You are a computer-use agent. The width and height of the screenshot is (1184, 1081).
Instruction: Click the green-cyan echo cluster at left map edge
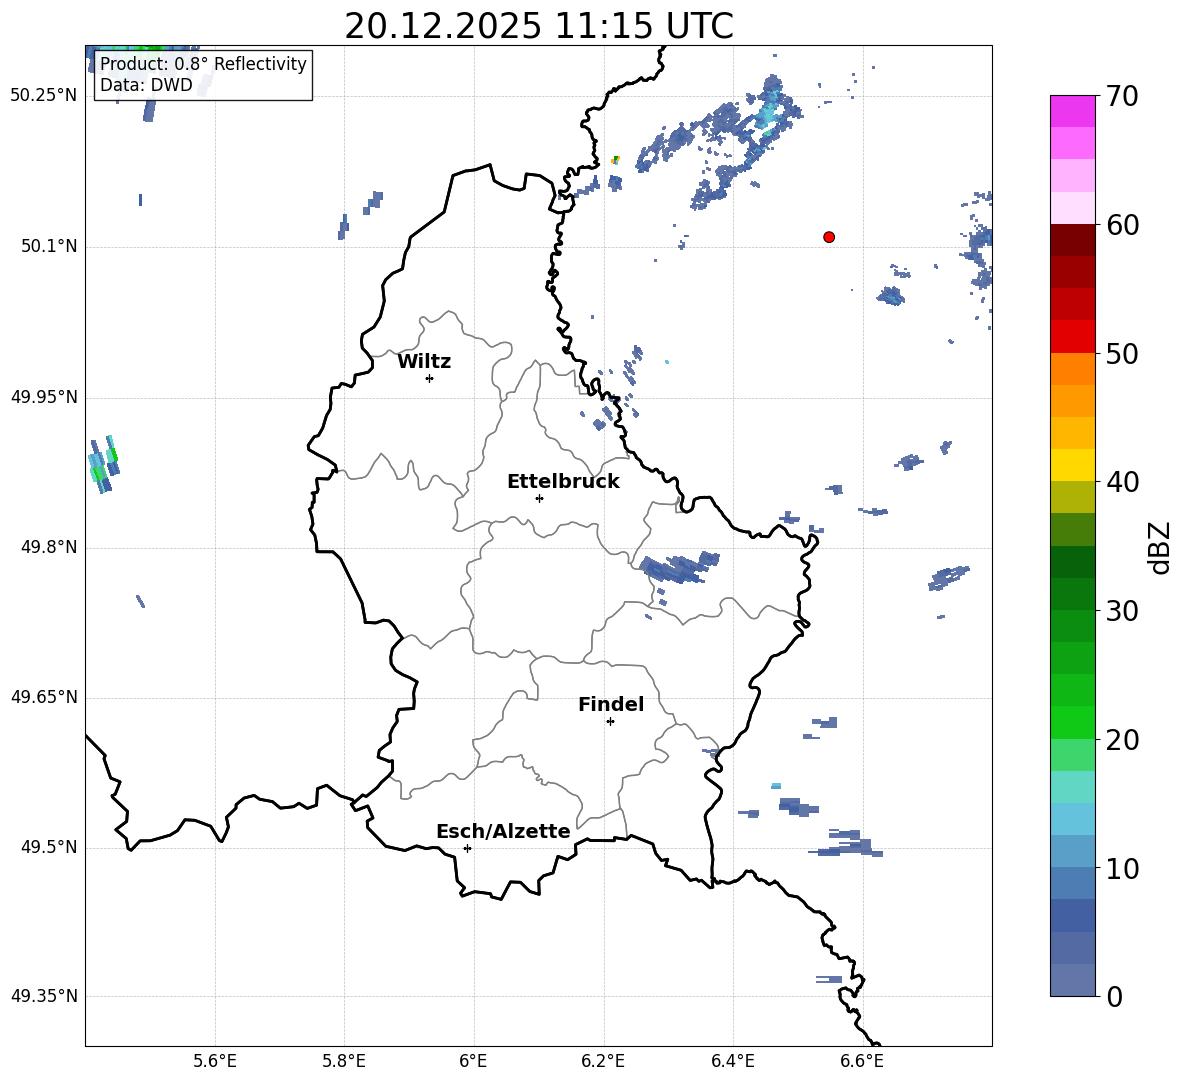tap(103, 464)
